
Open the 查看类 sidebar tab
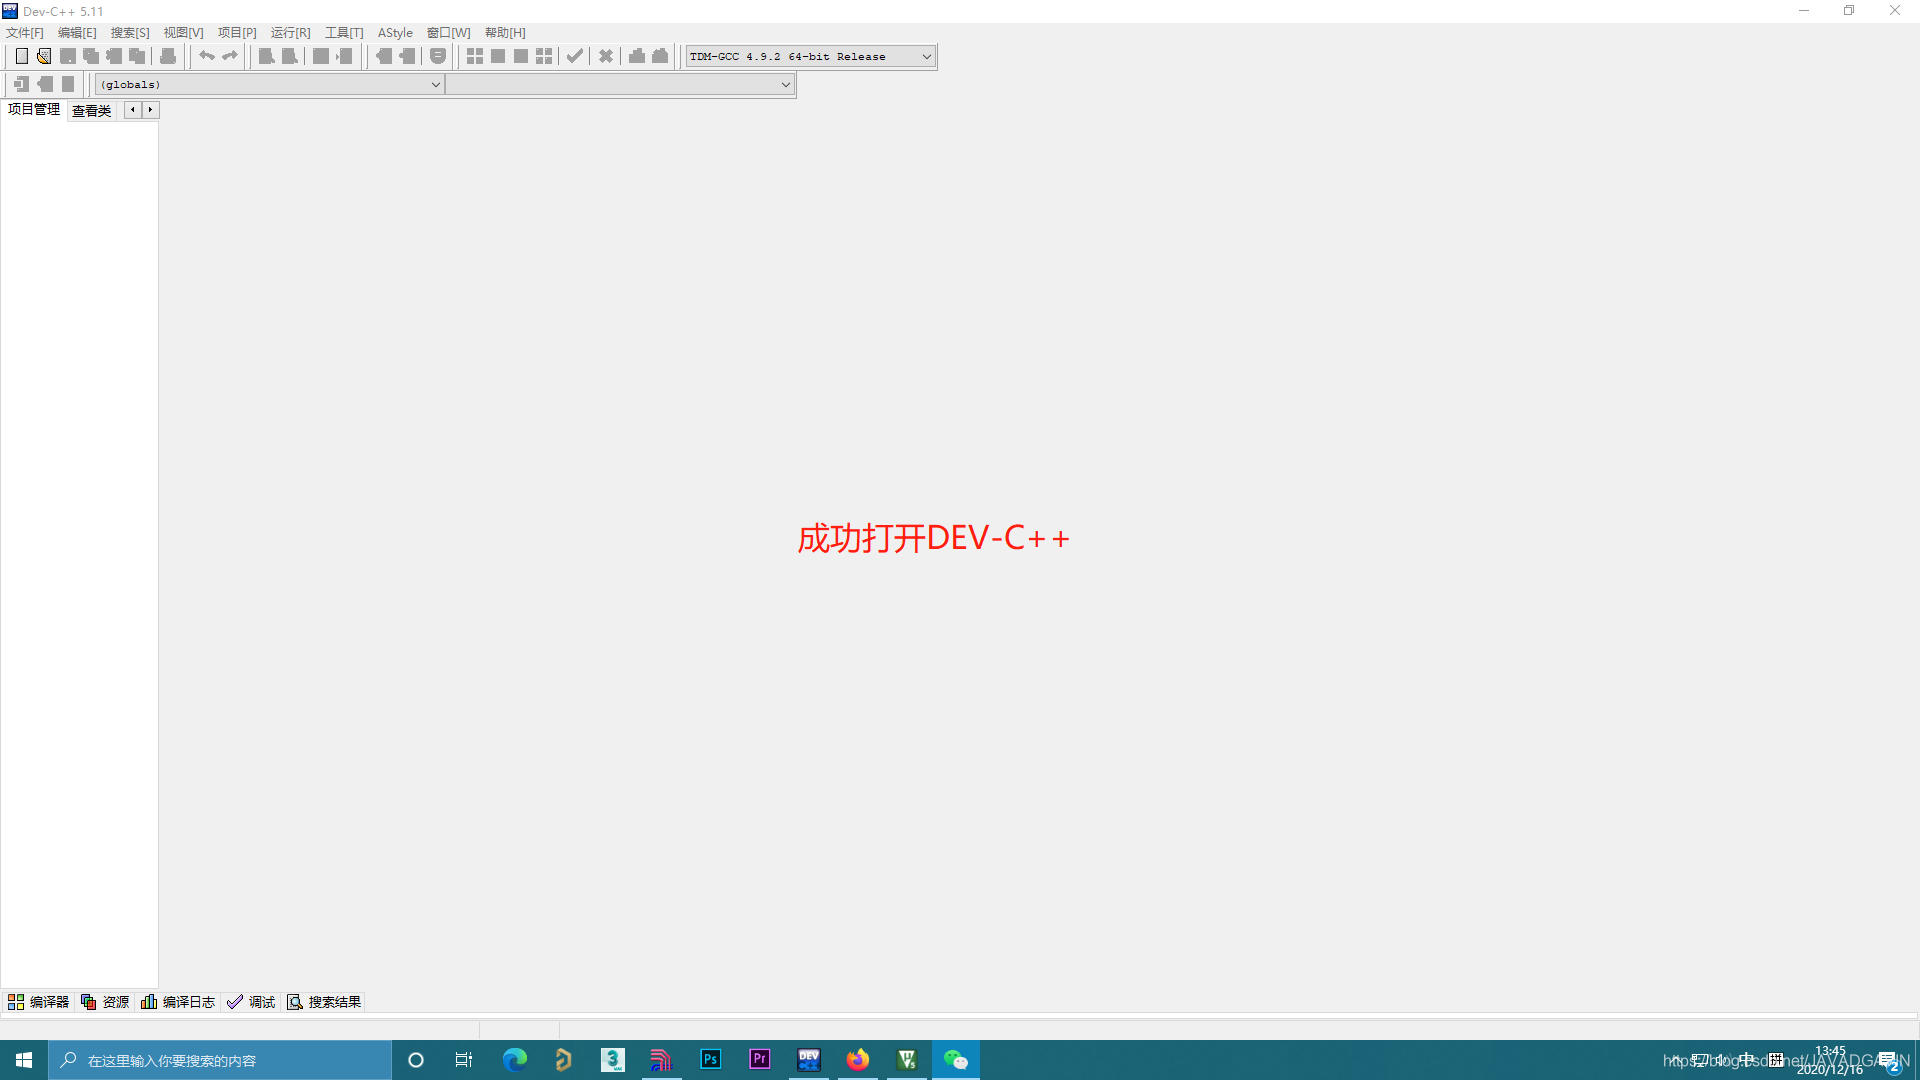coord(90,110)
